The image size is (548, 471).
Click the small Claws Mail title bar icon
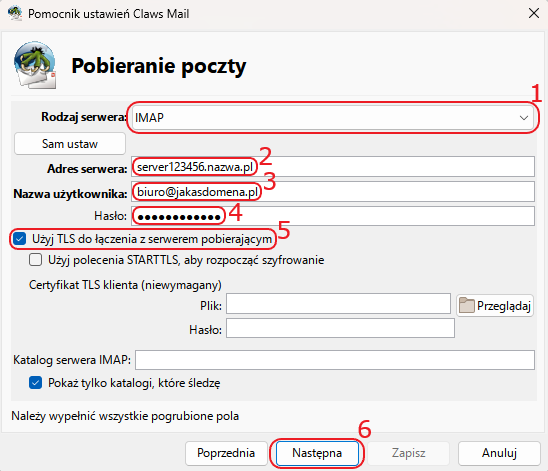[x=15, y=13]
